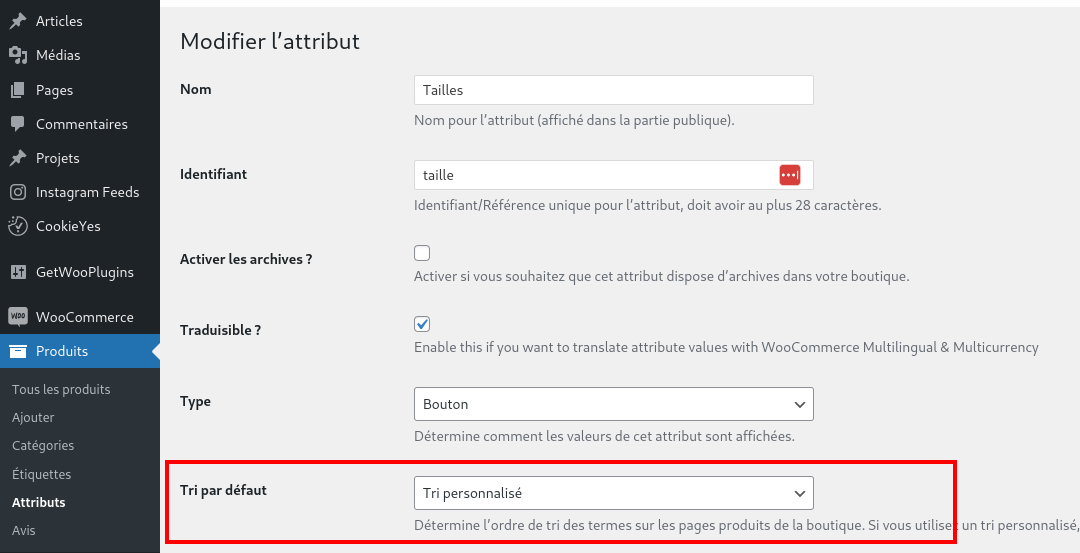Click the Articles pin icon

18,21
